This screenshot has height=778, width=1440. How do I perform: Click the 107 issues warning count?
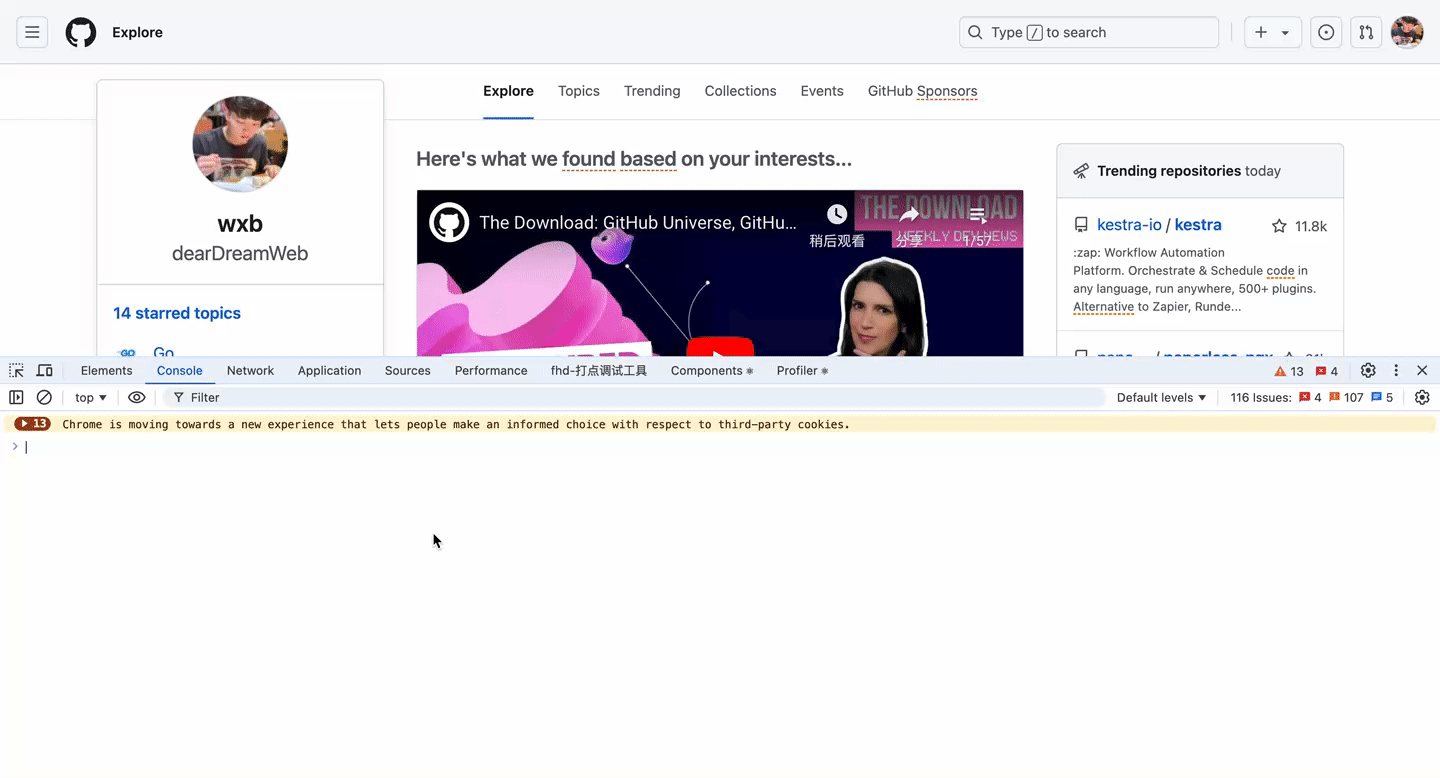pos(1347,397)
